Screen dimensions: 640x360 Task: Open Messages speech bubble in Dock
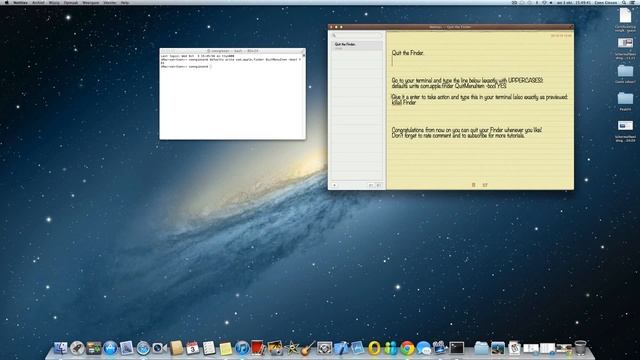(424, 348)
